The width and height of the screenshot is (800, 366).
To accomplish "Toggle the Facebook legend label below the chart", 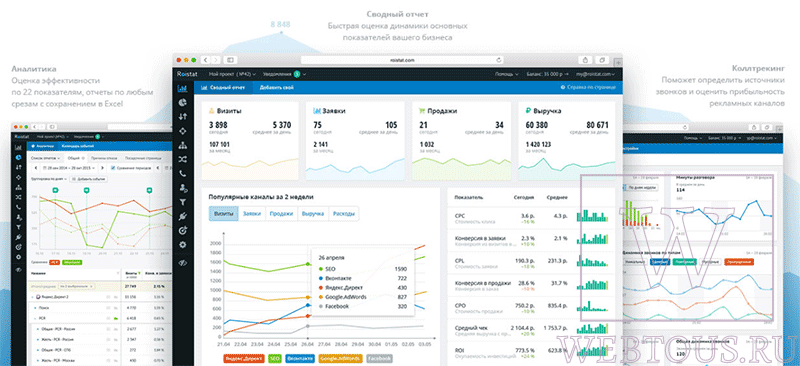I will coord(379,359).
